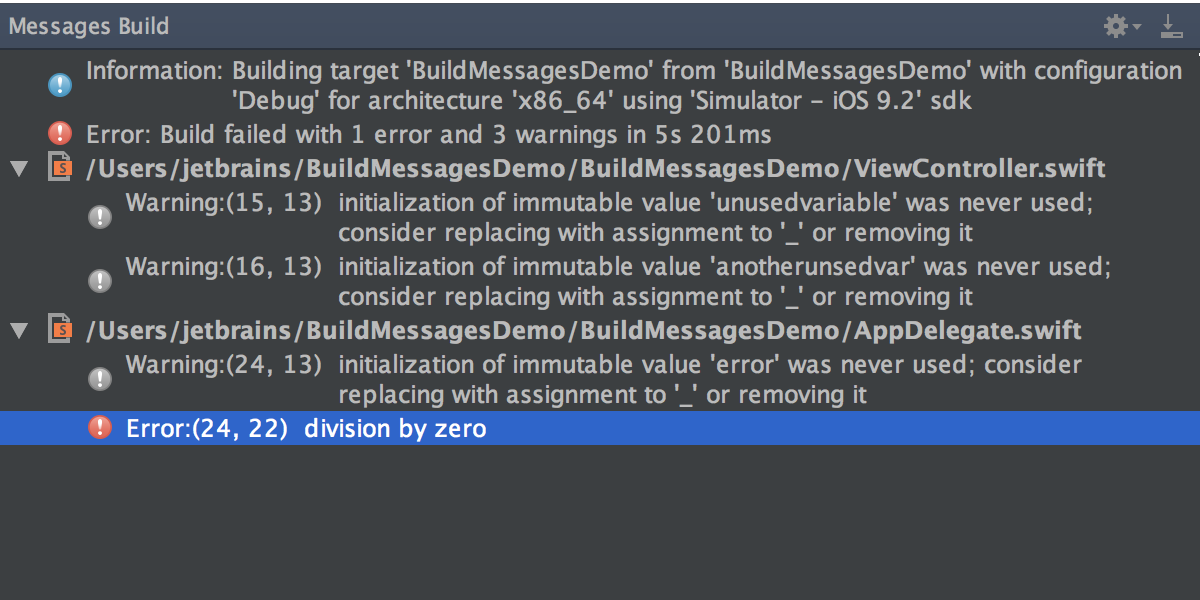Click the blue Information icon
The height and width of the screenshot is (600, 1200).
60,86
